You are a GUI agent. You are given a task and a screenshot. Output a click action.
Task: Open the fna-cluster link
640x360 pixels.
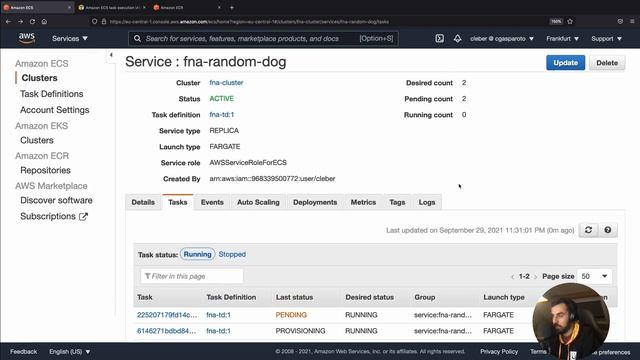click(226, 82)
